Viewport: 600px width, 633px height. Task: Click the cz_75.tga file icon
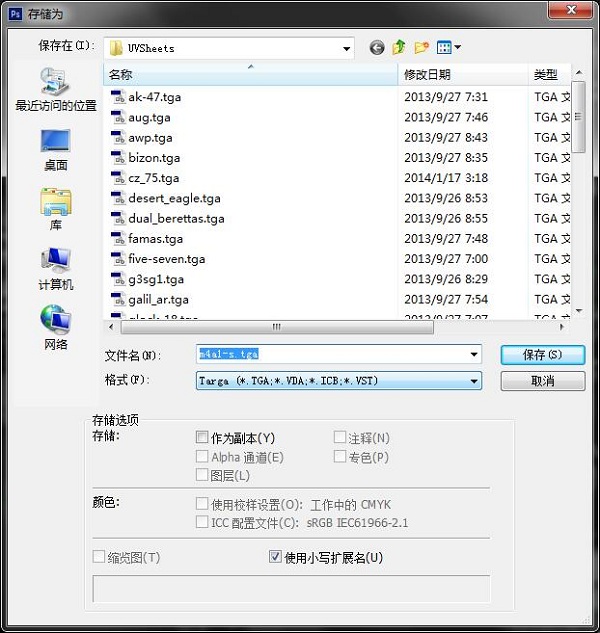(x=118, y=178)
